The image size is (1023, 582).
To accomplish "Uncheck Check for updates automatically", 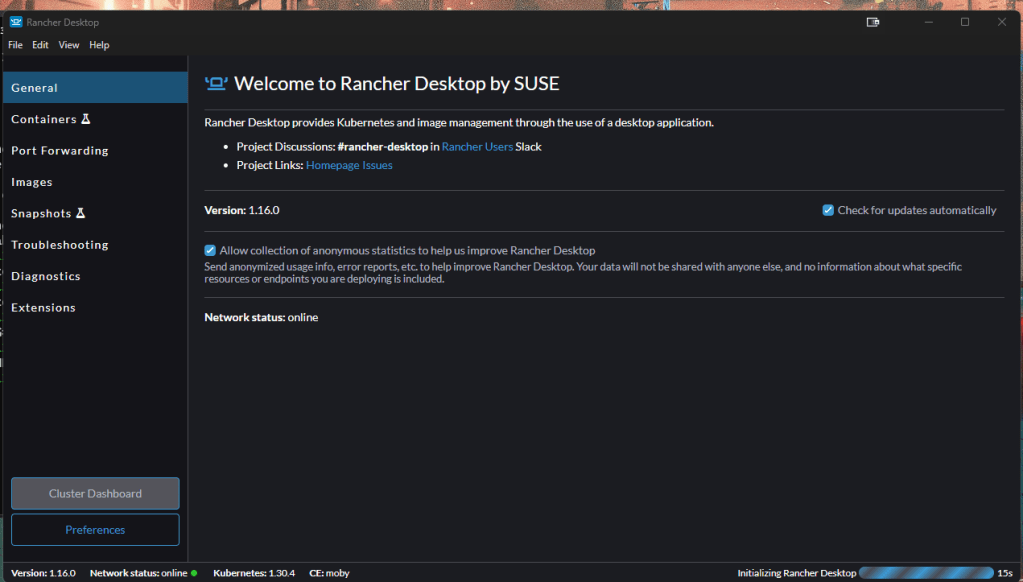I will tap(828, 210).
